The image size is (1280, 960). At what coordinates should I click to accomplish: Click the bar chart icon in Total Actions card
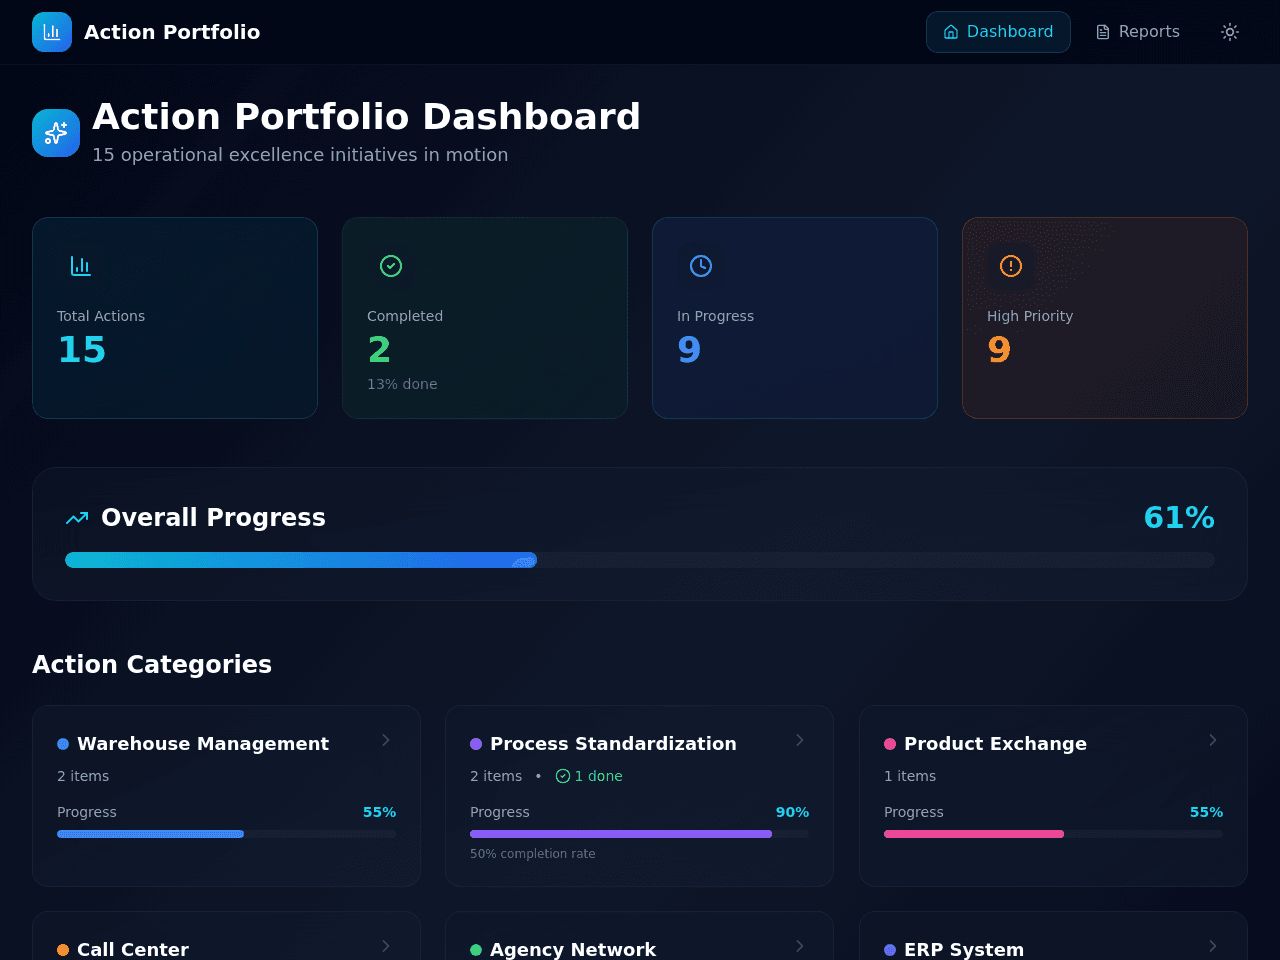point(81,266)
